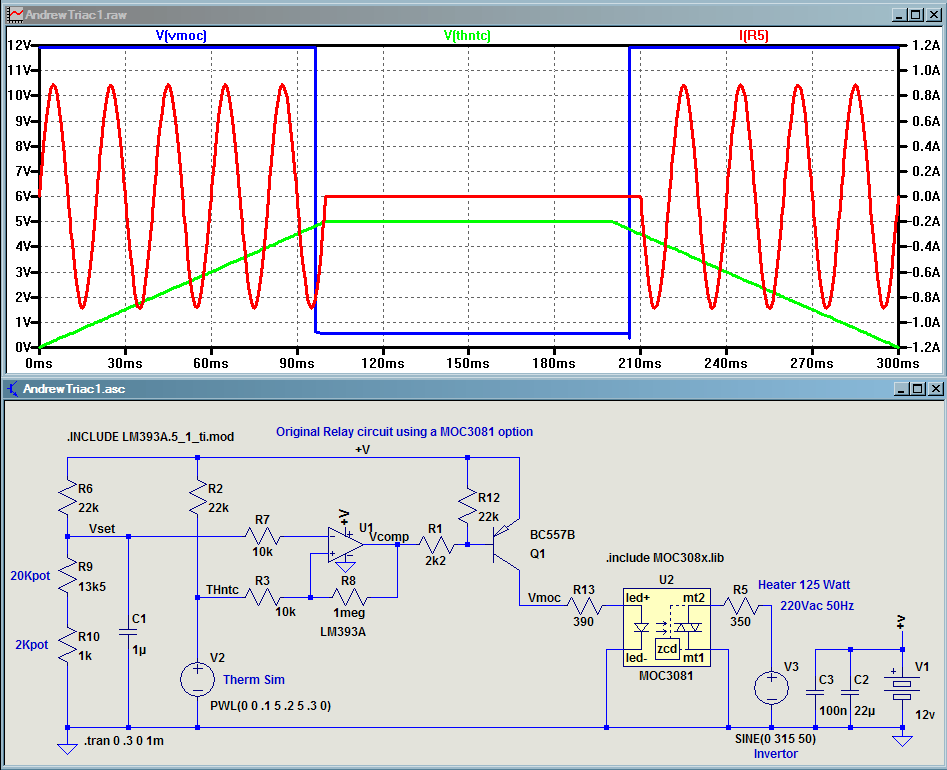Select resistor R6 22k symbol
This screenshot has width=947, height=770.
(x=68, y=497)
